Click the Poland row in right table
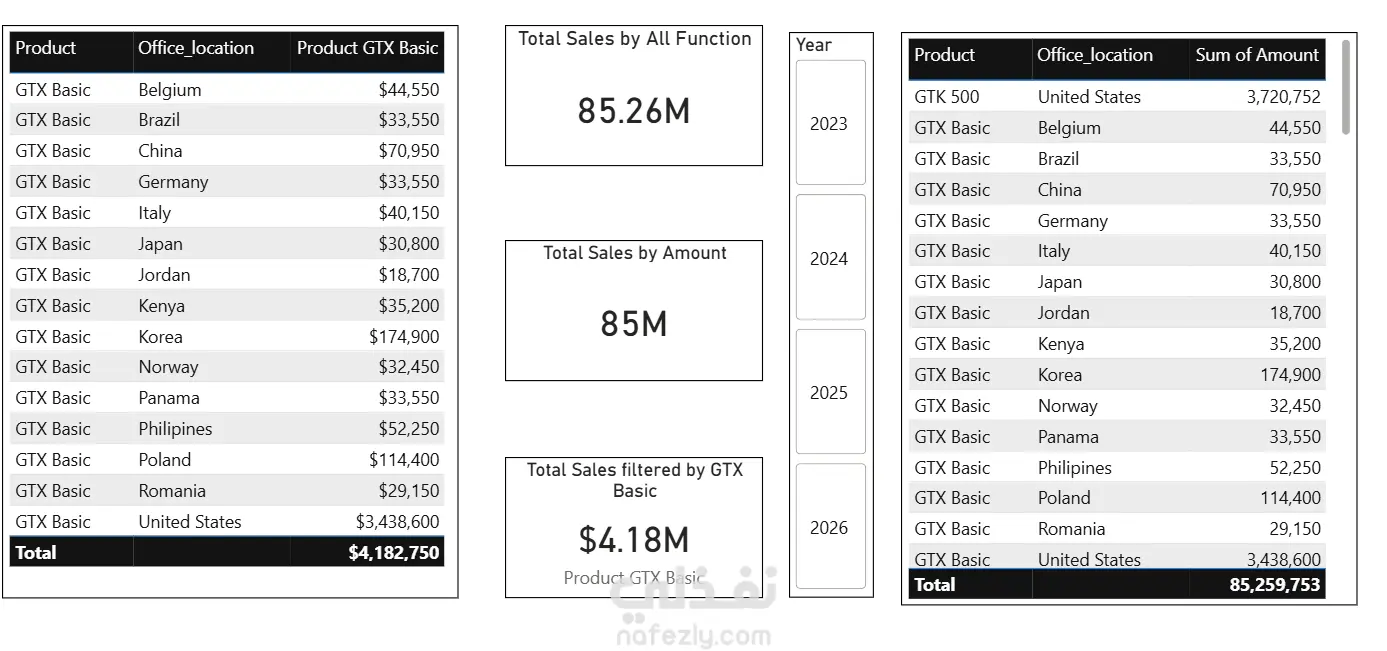The image size is (1387, 651). 1117,498
